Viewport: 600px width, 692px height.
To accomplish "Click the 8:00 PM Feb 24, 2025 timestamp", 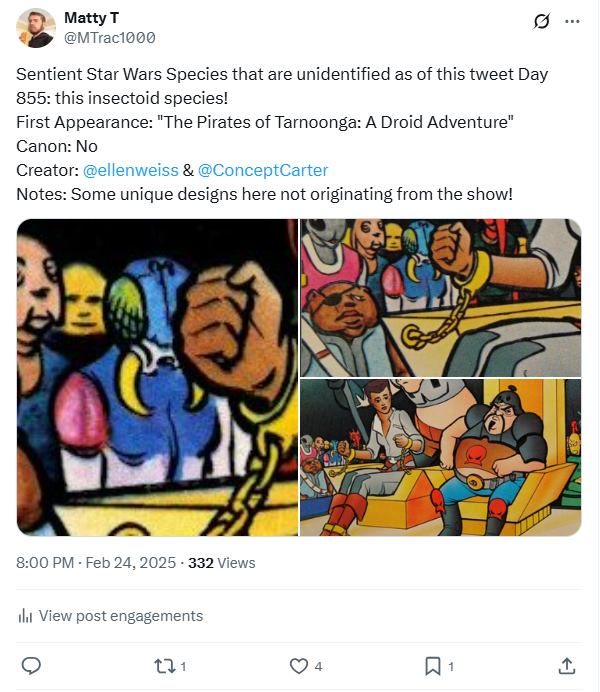I will pos(95,563).
